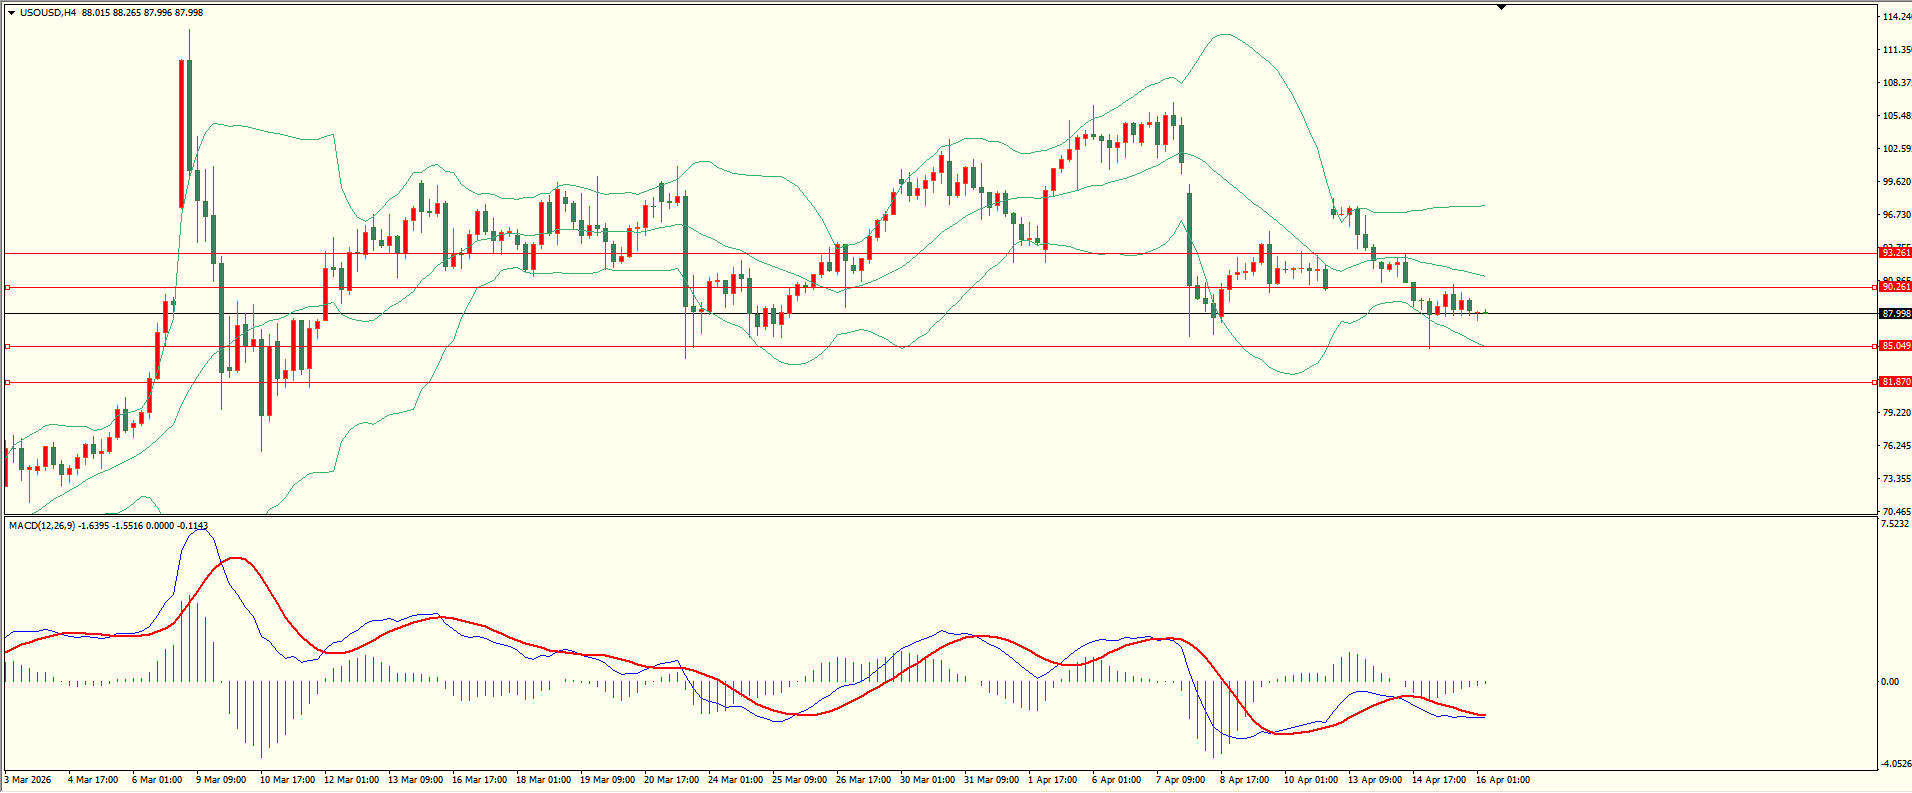Select the red 90.261 price level label

click(x=1895, y=287)
